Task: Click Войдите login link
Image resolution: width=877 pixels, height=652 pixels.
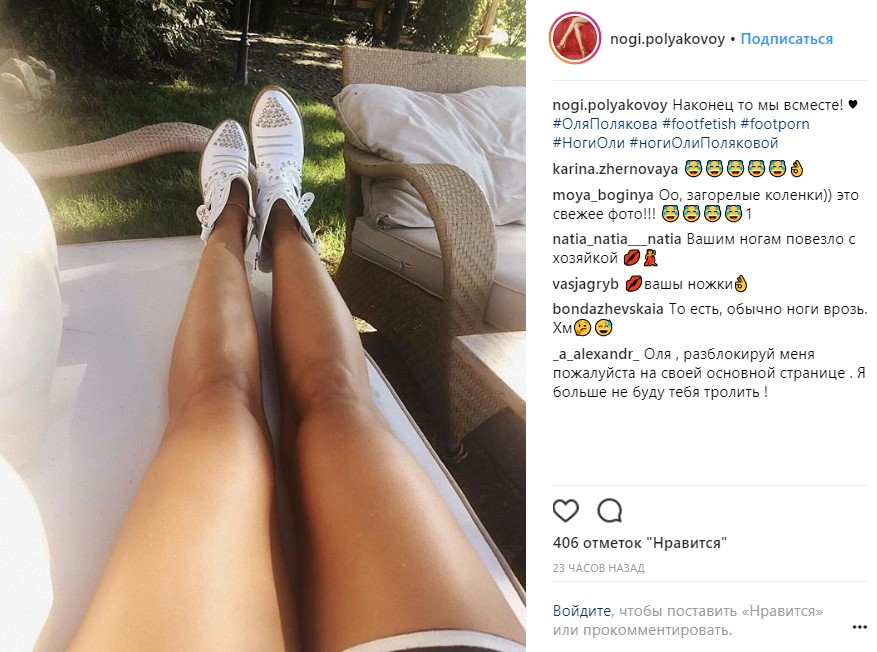Action: coord(582,611)
